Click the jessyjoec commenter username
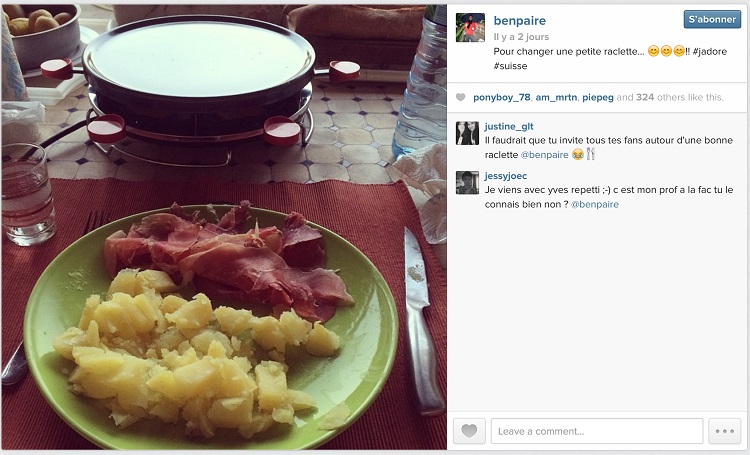The image size is (750, 455). click(x=506, y=176)
